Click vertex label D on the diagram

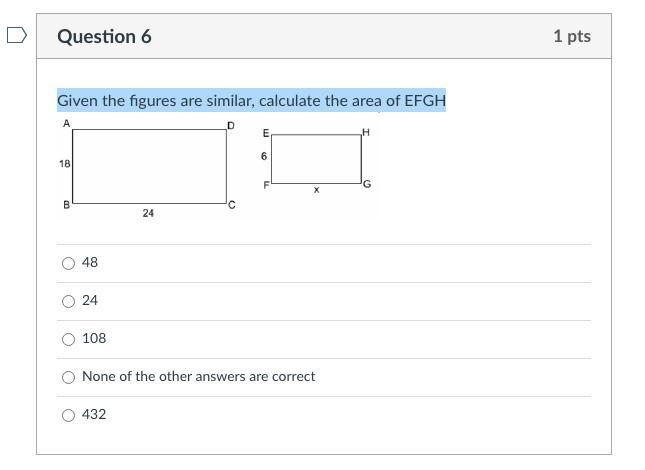coord(231,126)
